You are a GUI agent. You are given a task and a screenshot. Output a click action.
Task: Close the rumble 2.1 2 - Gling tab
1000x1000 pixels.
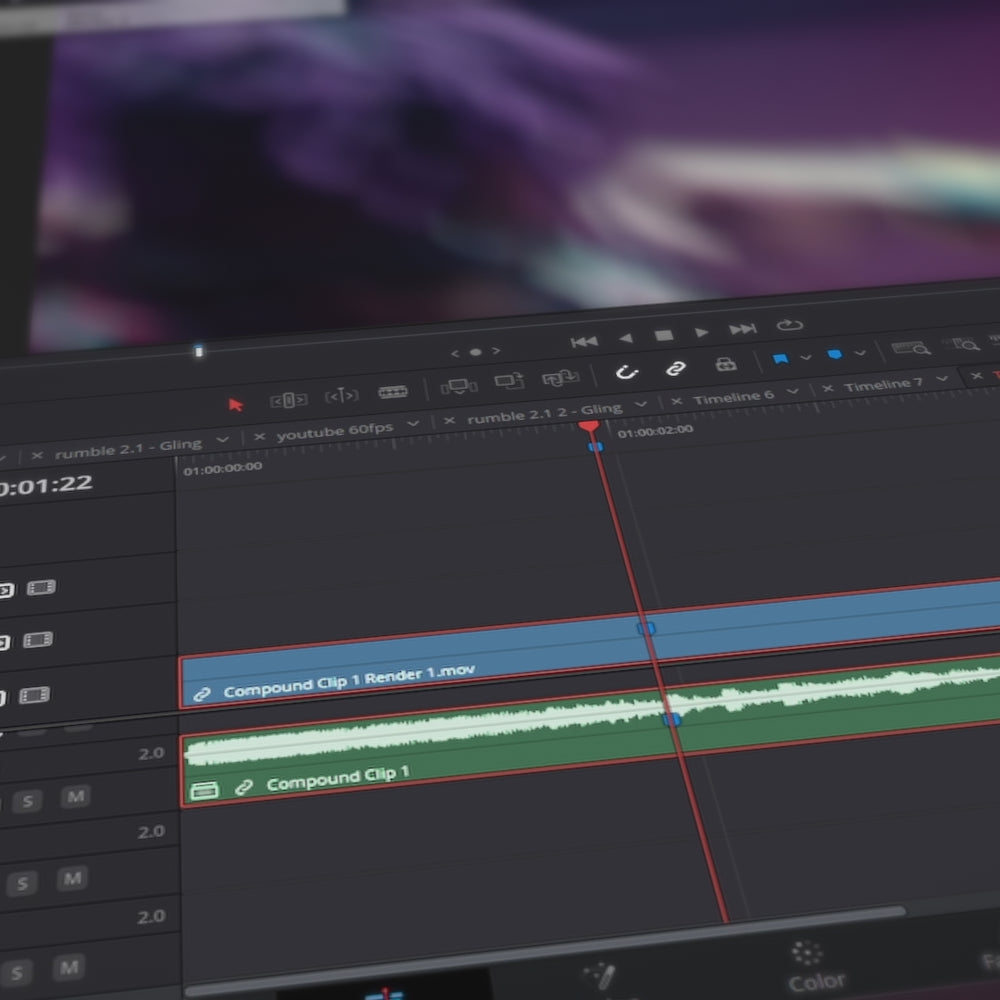(x=449, y=420)
